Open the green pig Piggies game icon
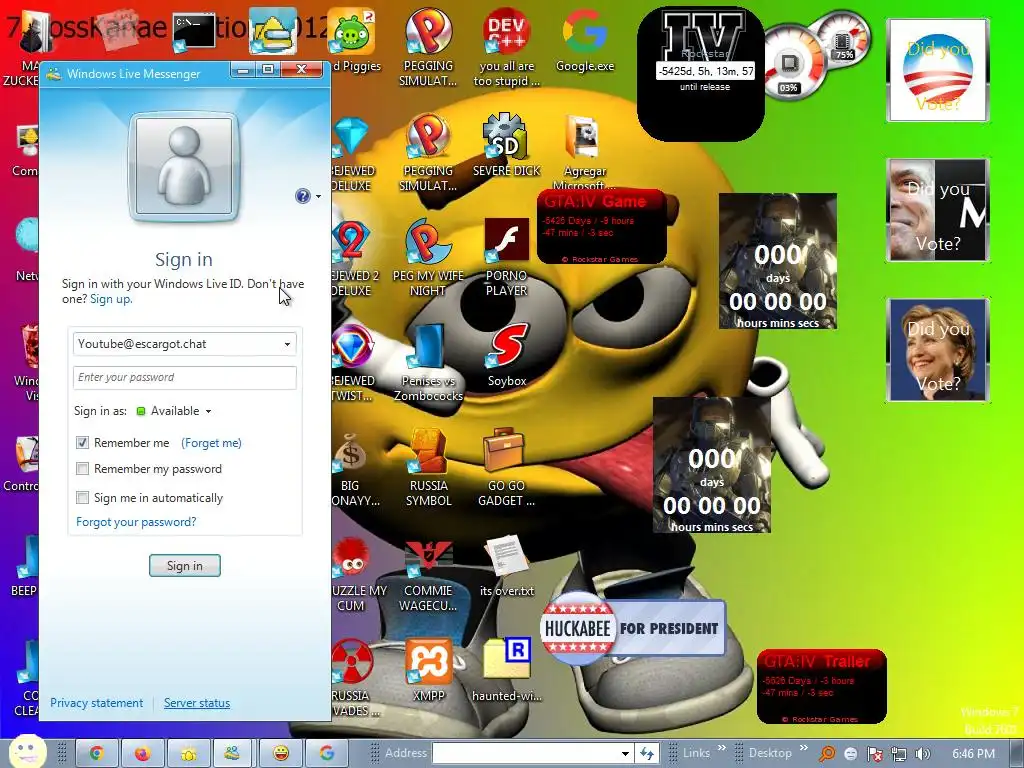This screenshot has height=768, width=1024. pyautogui.click(x=353, y=39)
